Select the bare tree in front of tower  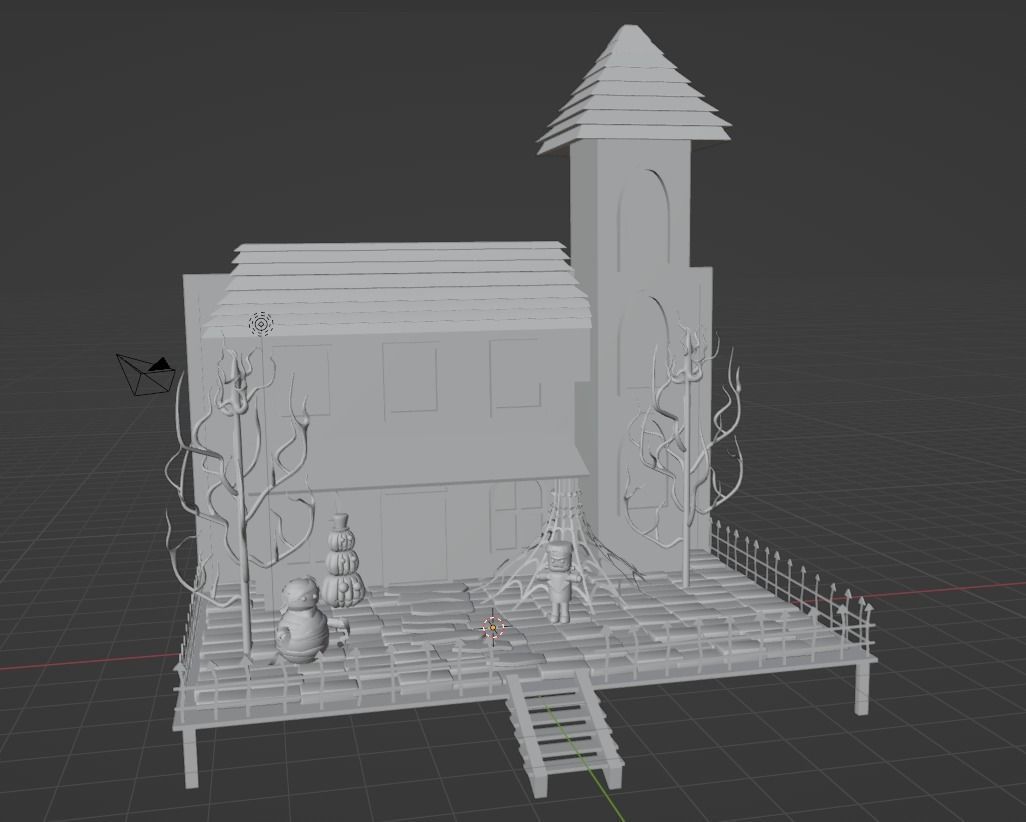[x=684, y=452]
